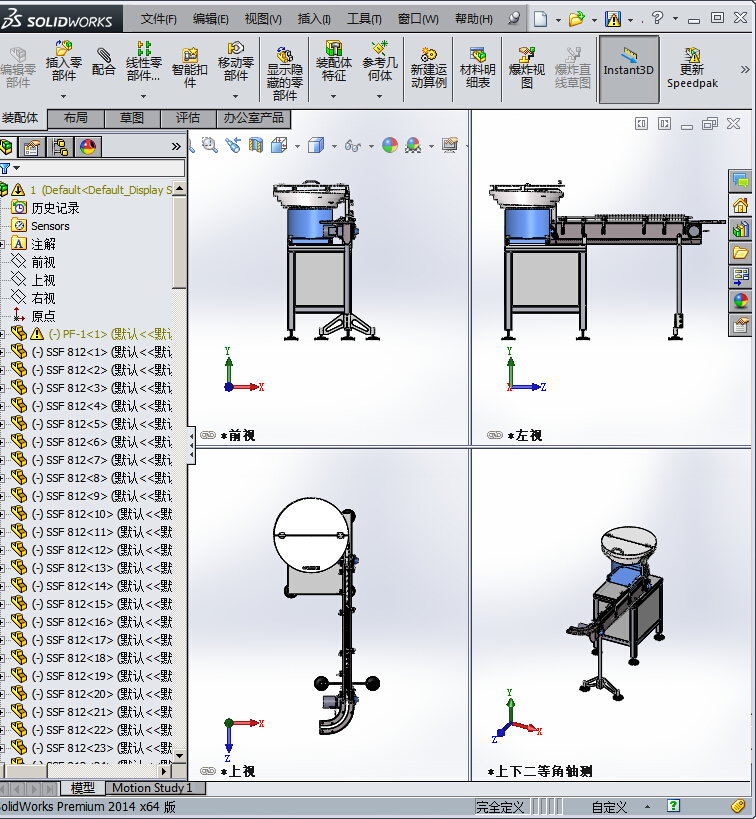The height and width of the screenshot is (819, 756).
Task: Click the Hide/Show Items glasses icon
Action: pyautogui.click(x=353, y=145)
